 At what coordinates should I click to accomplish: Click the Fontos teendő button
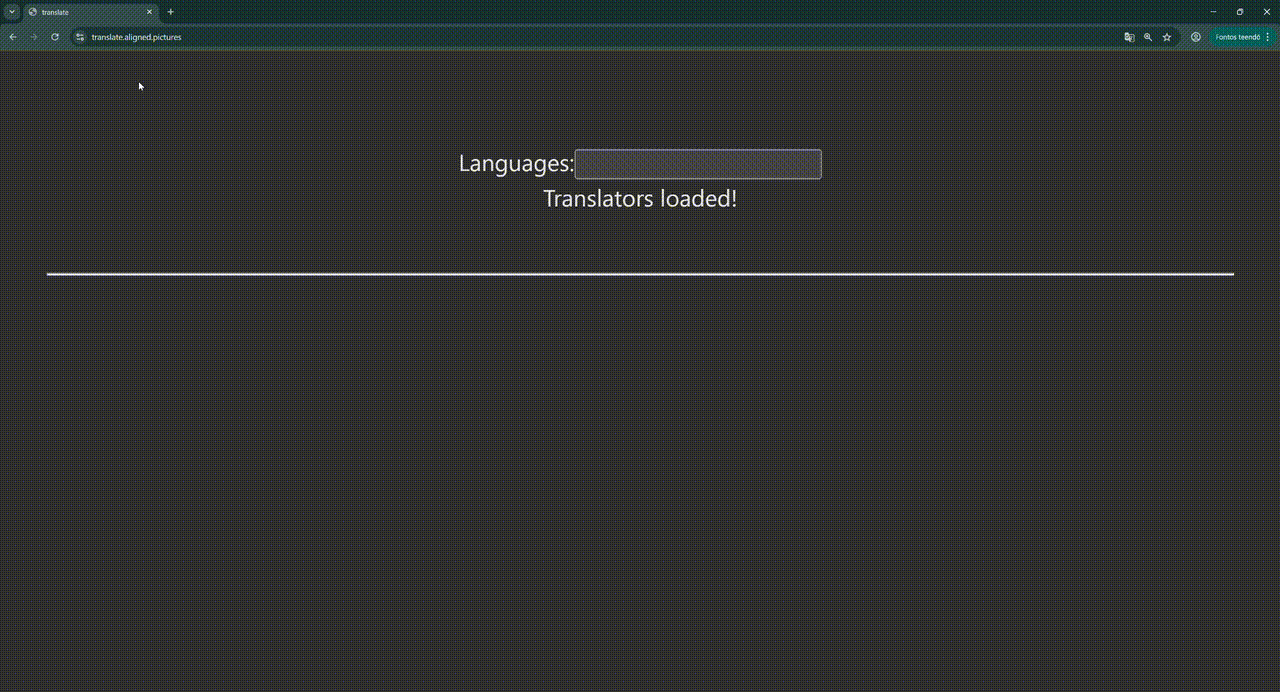pyautogui.click(x=1236, y=37)
